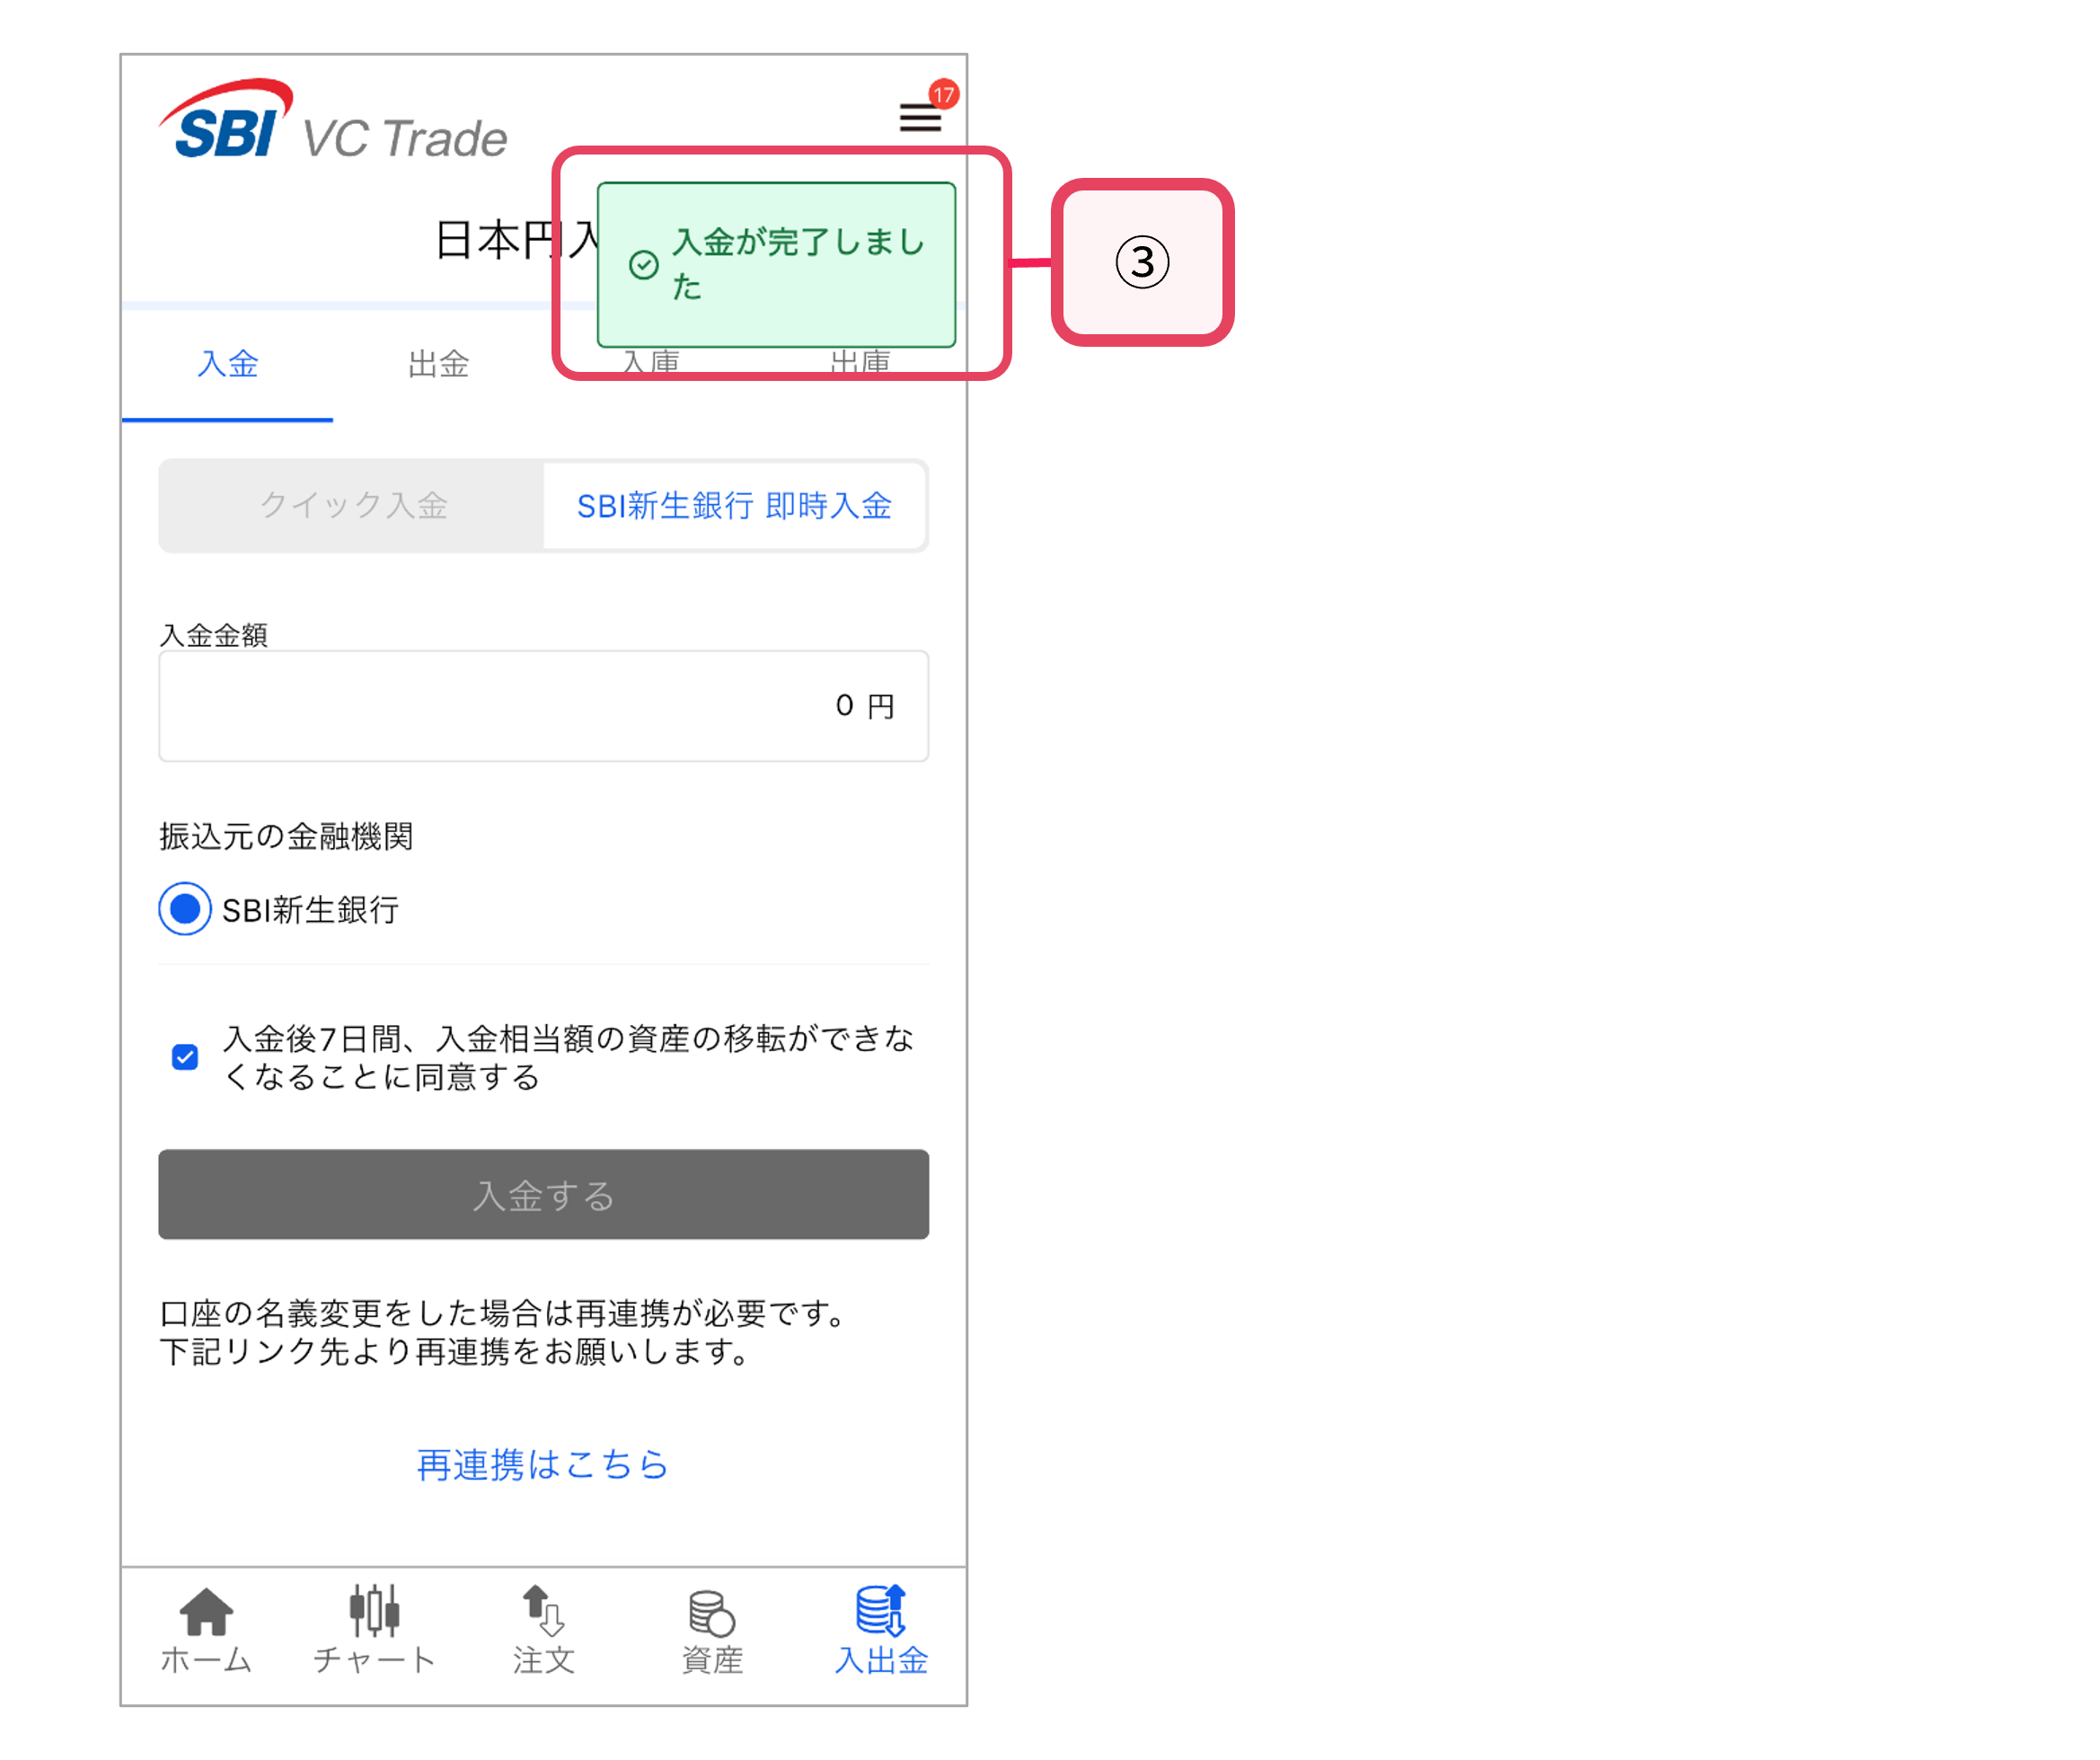Select the 入金 tab
This screenshot has height=1760, width=2100.
[x=228, y=364]
